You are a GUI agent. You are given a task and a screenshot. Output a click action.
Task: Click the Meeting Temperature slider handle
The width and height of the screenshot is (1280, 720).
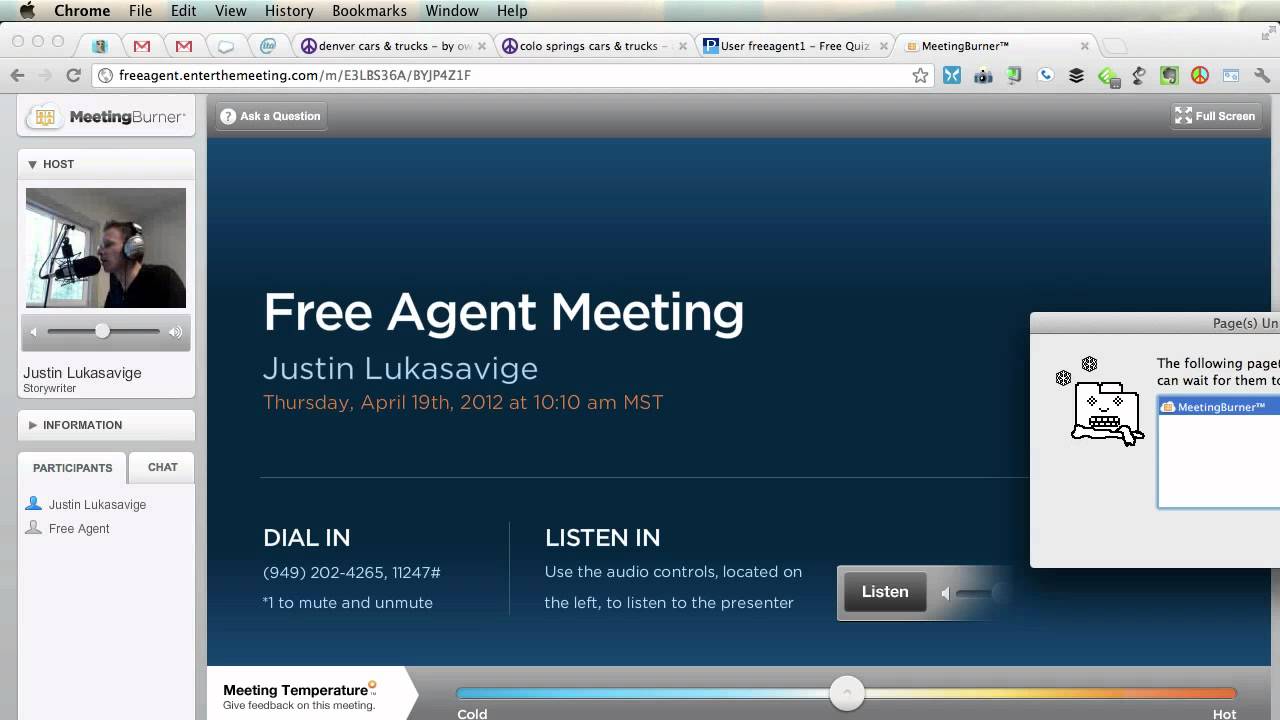point(847,693)
